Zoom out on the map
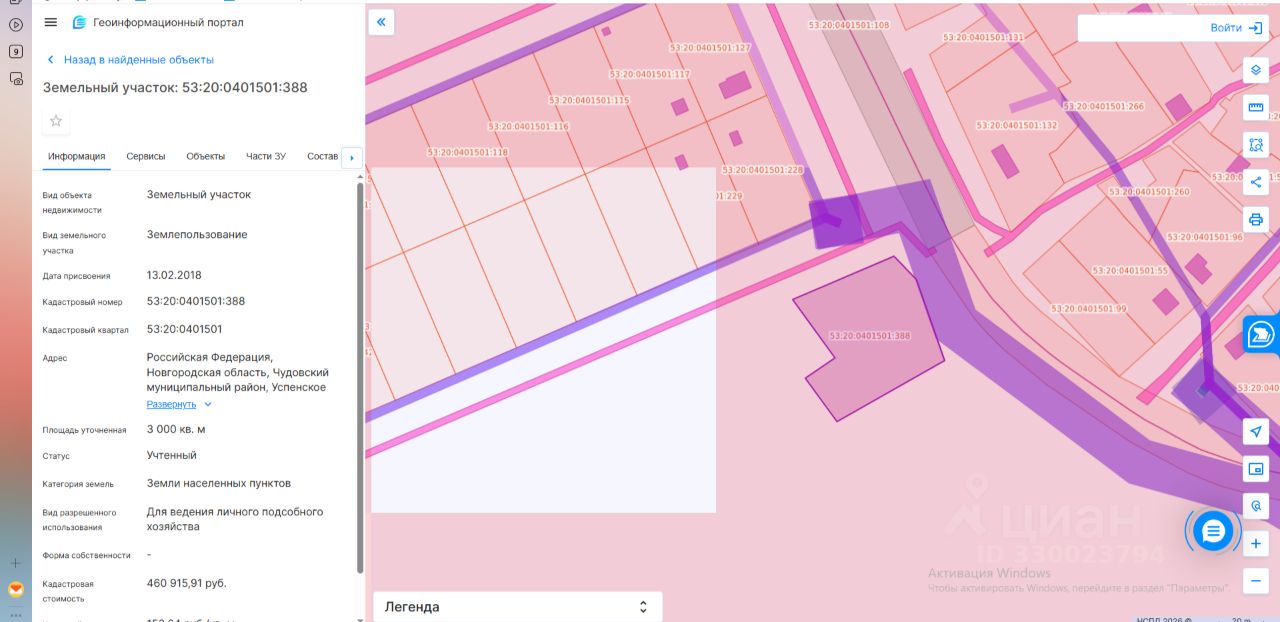1280x622 pixels. tap(1256, 581)
